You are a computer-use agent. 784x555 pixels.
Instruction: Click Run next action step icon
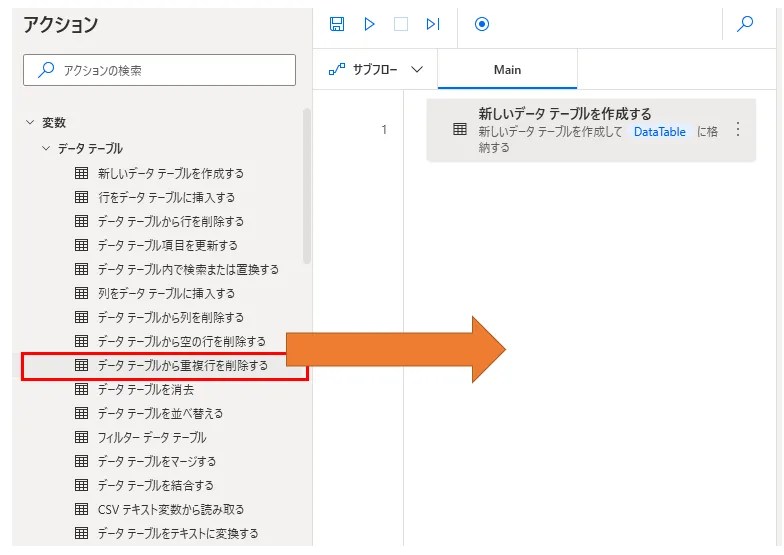432,24
